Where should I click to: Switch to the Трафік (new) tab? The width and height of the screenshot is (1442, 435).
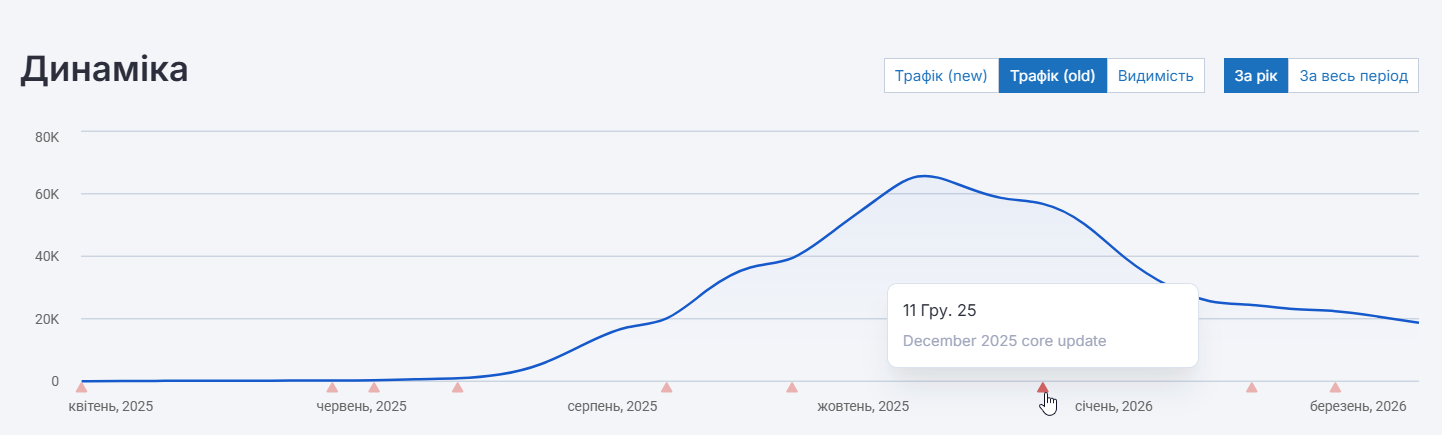click(x=941, y=76)
